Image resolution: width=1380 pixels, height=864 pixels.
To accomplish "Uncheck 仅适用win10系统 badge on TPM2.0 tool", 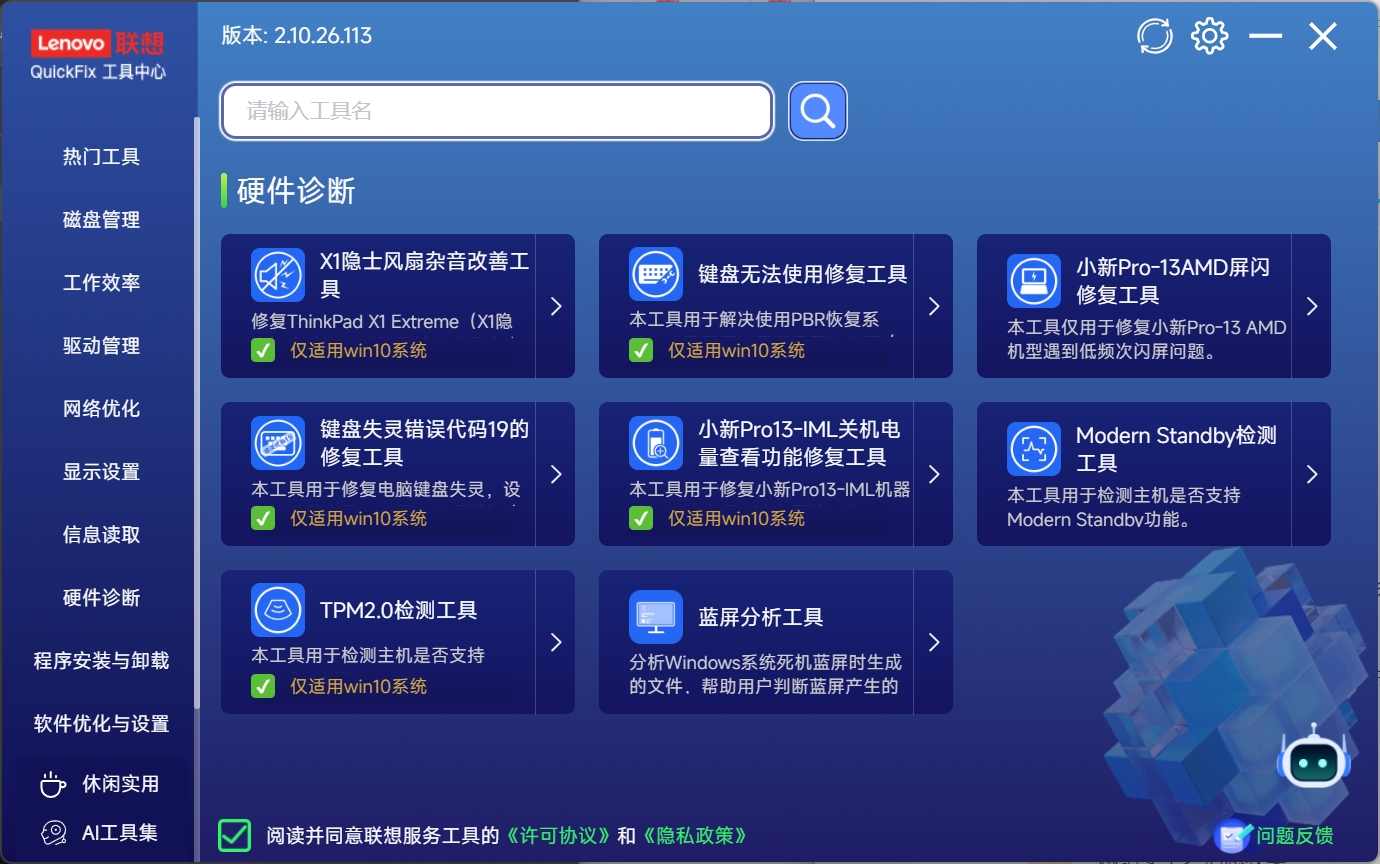I will [263, 686].
